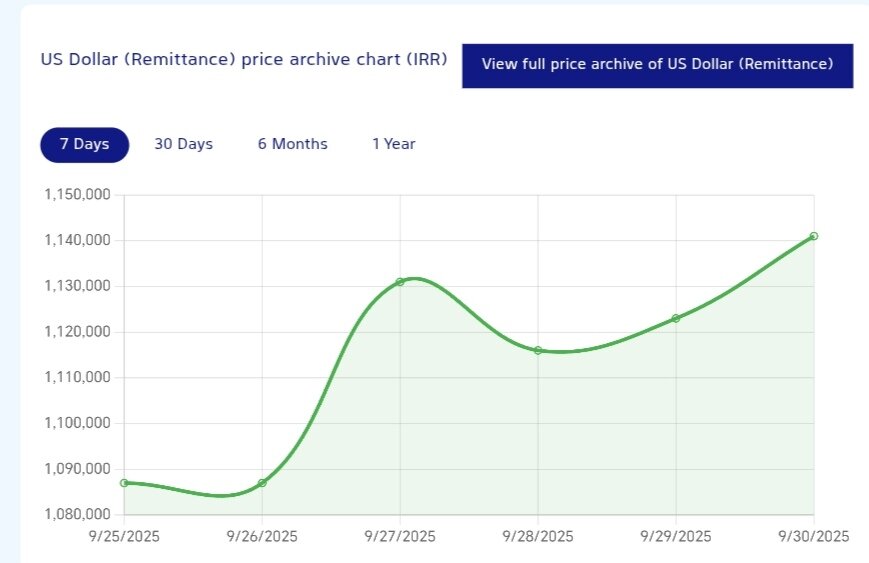Click the 9/30/2025 x-axis date label
The height and width of the screenshot is (563, 869).
click(812, 537)
